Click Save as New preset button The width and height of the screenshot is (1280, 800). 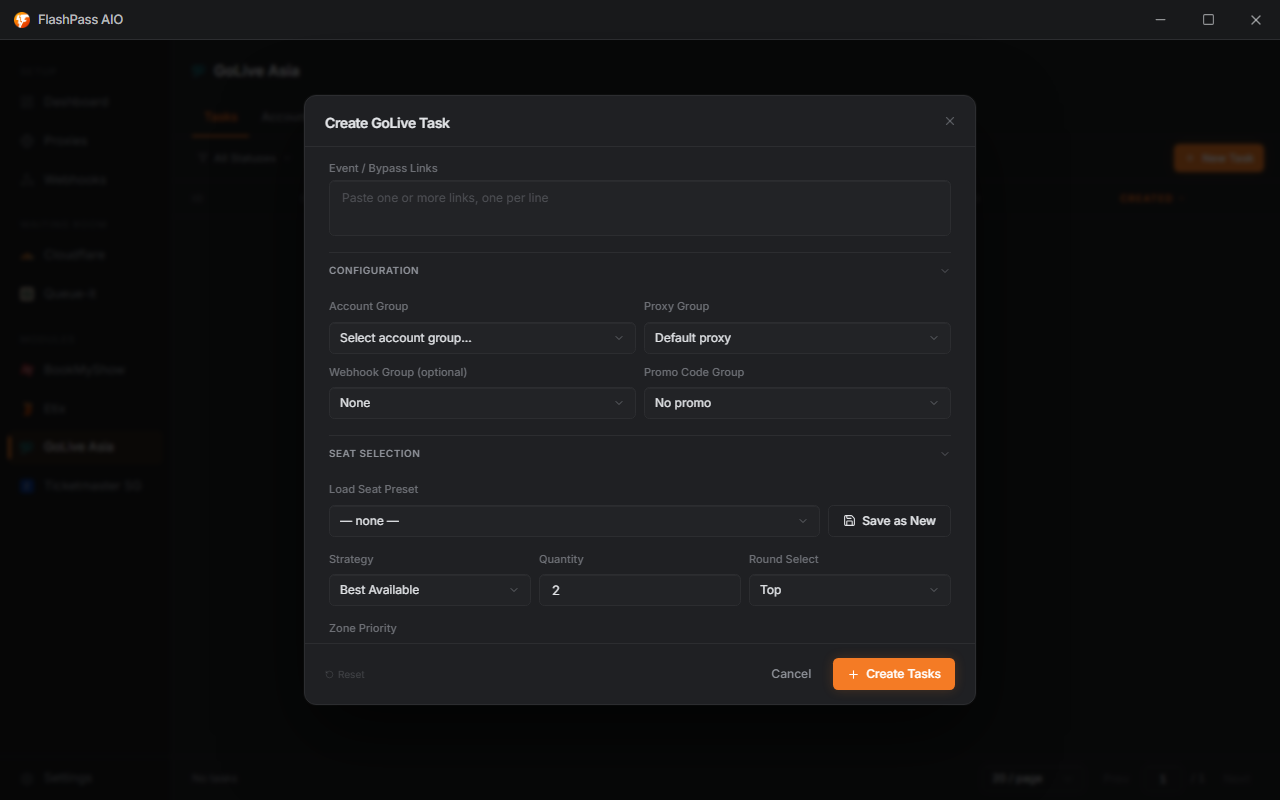(x=889, y=521)
